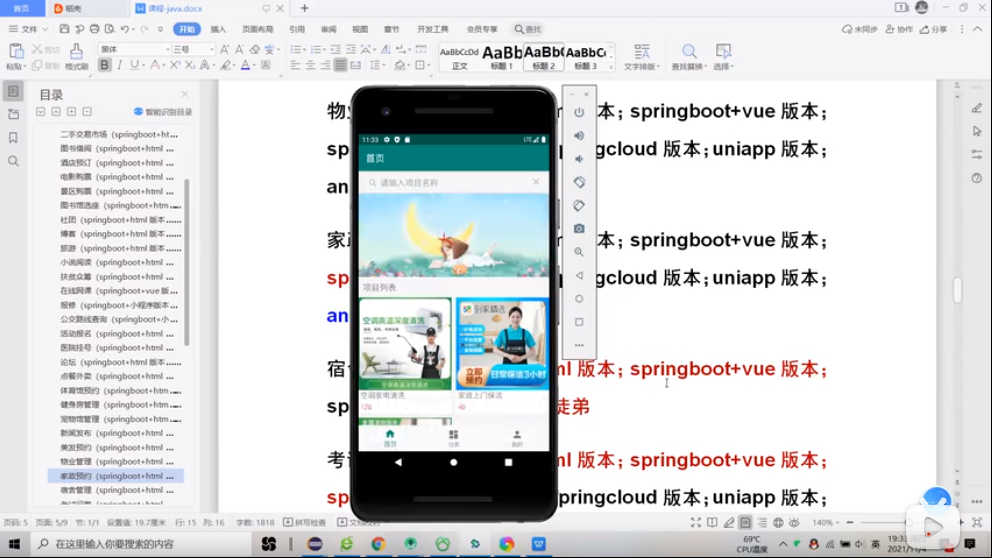This screenshot has width=992, height=558.
Task: Click the 协作 (Collaborate) button
Action: [899, 29]
